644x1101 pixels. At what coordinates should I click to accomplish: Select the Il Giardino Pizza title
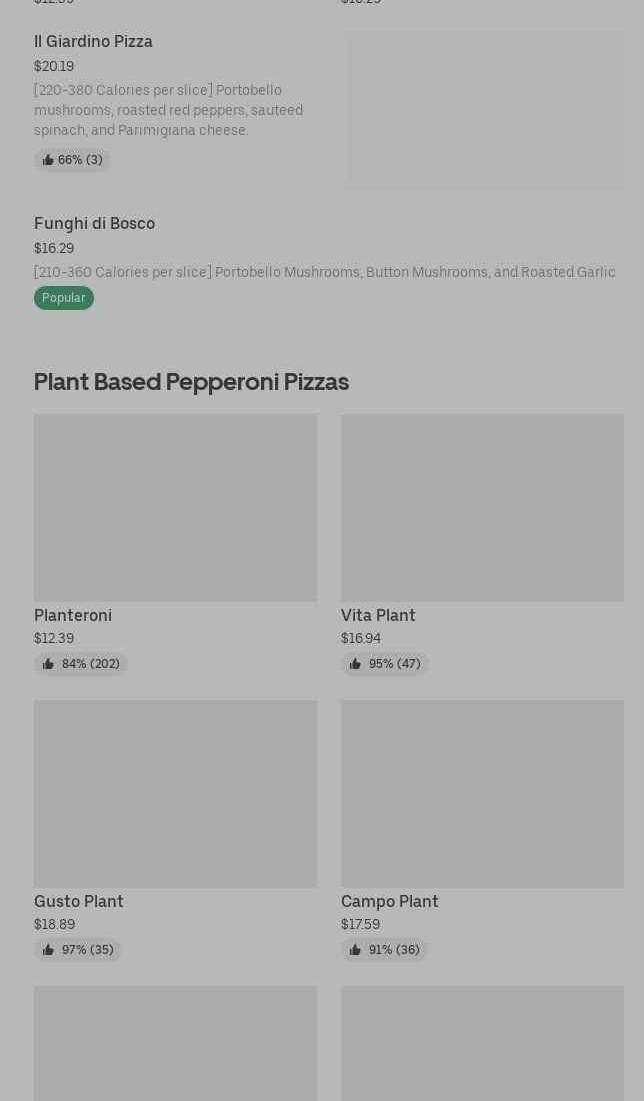pyautogui.click(x=93, y=42)
